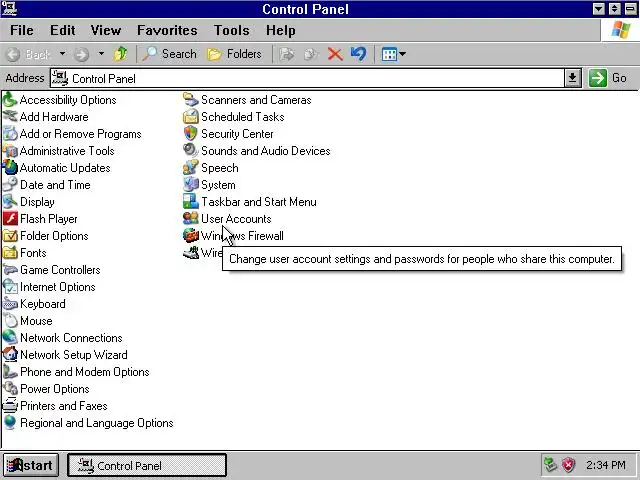
Task: Open the Mouse icon
Action: pyautogui.click(x=10, y=321)
